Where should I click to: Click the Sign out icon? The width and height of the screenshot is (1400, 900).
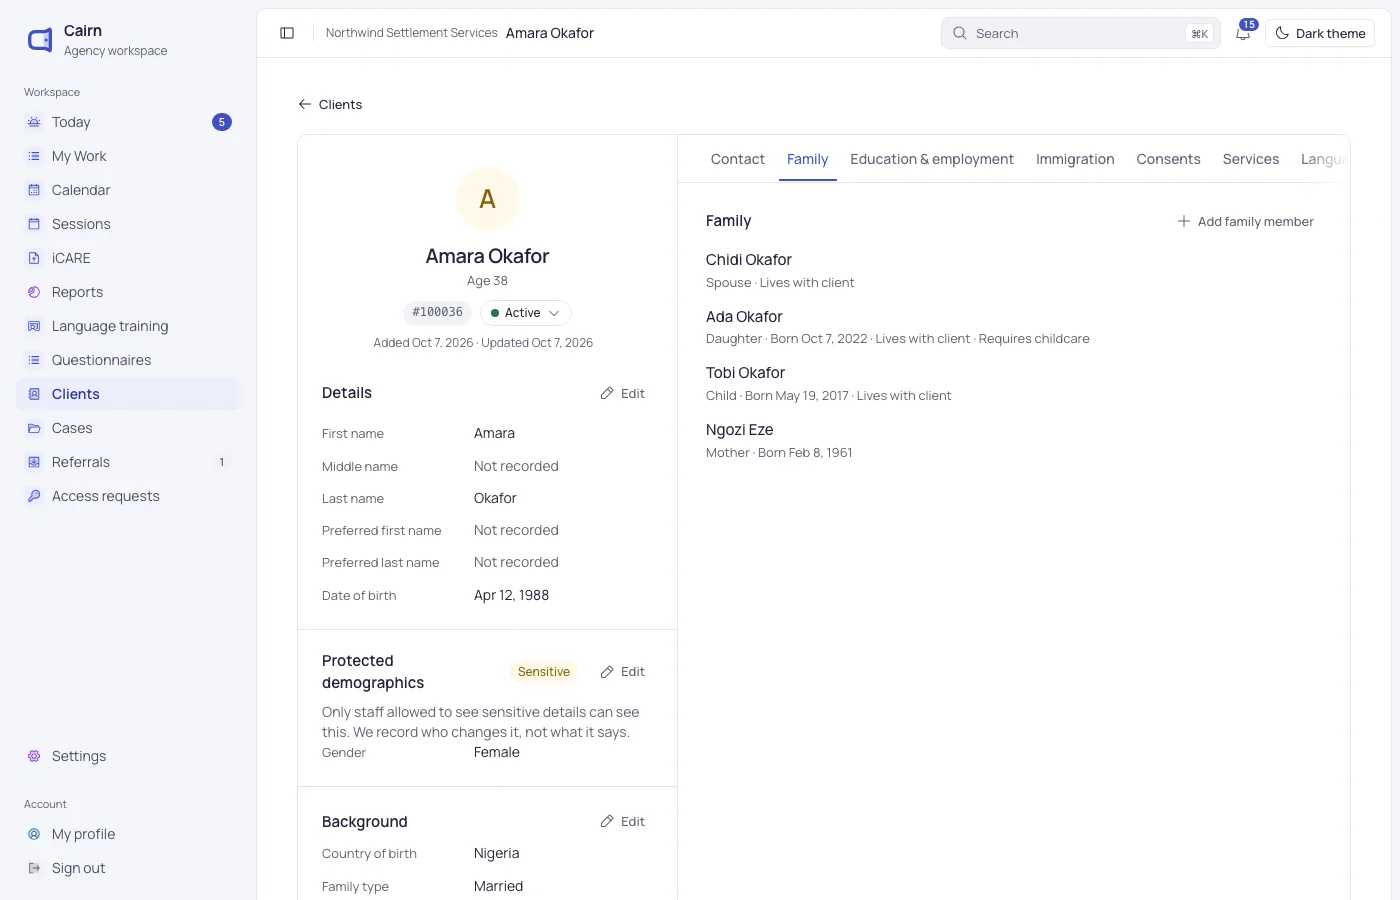tap(34, 868)
